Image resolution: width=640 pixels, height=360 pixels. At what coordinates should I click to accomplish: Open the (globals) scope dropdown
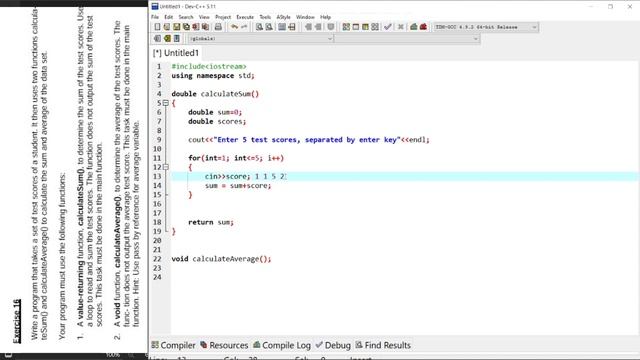[260, 38]
